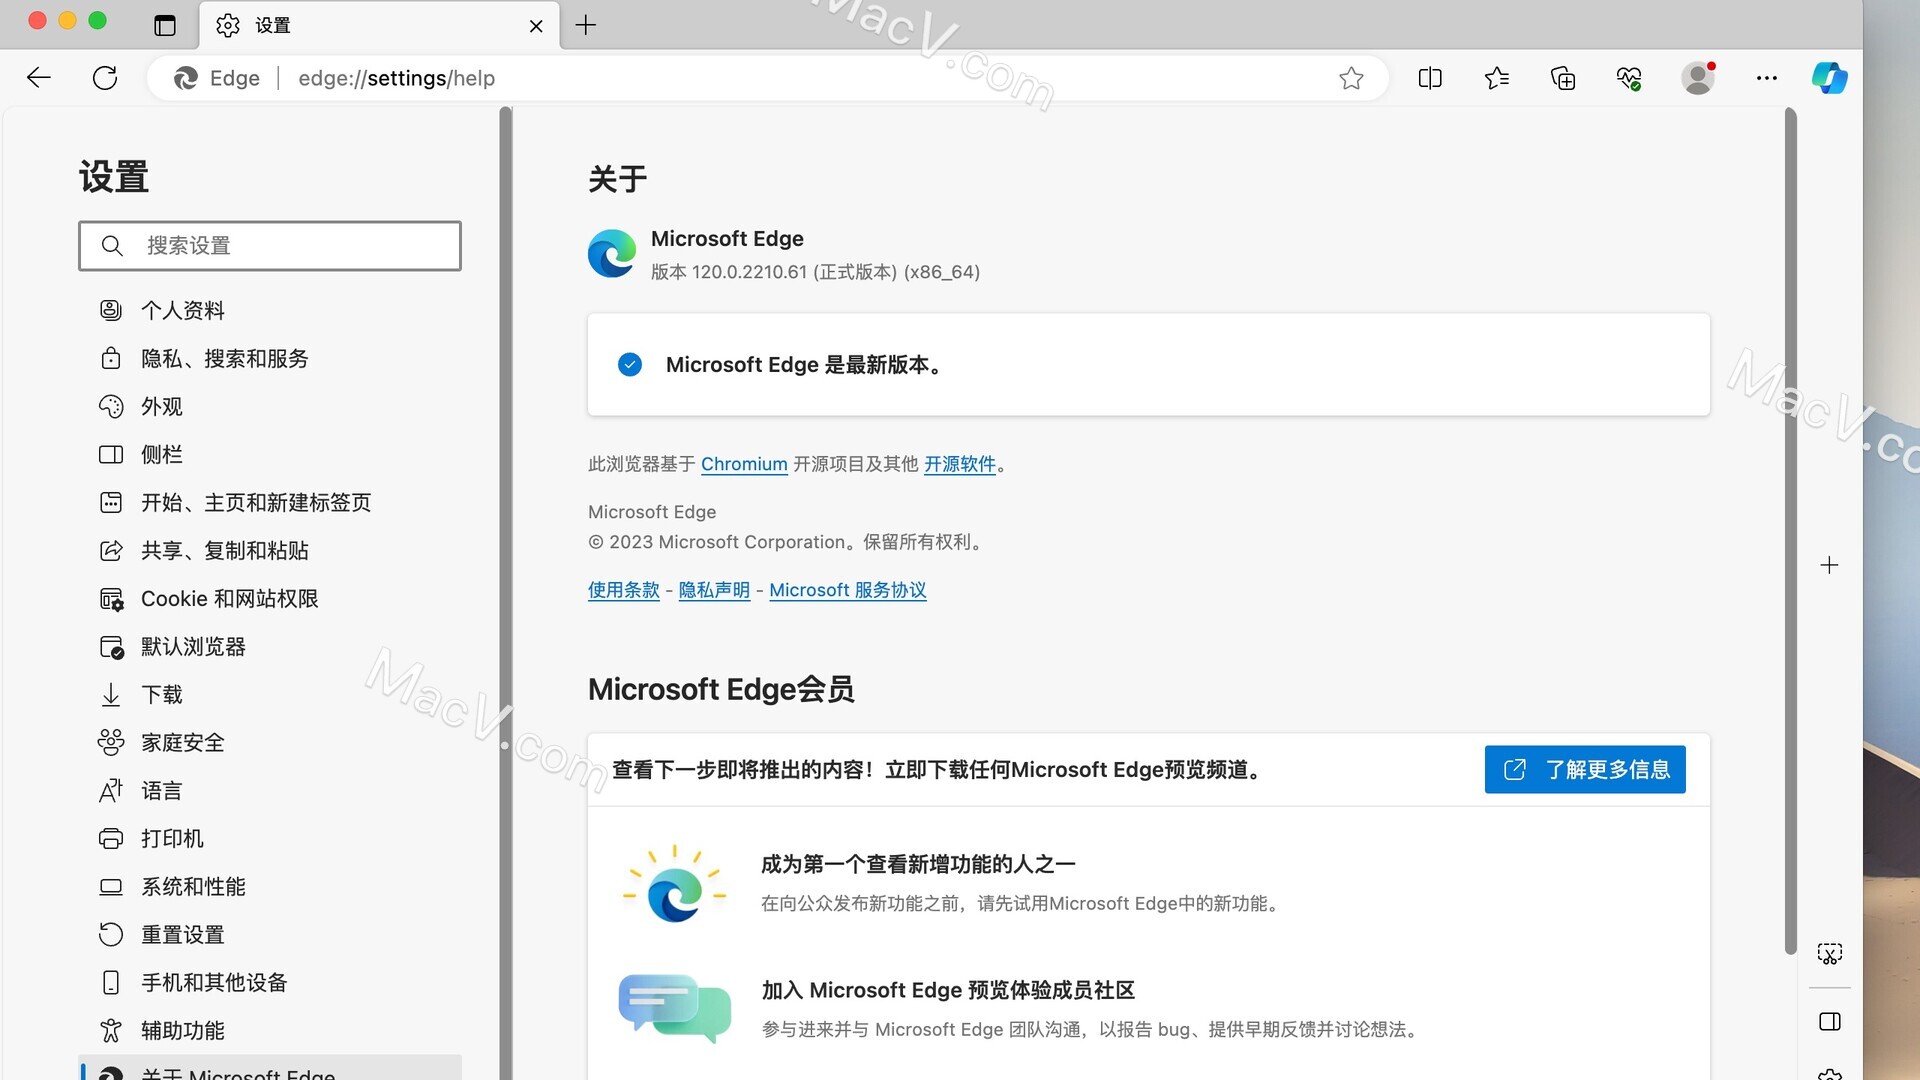The width and height of the screenshot is (1920, 1080).
Task: Add this page to favorites star
Action: click(x=1351, y=78)
